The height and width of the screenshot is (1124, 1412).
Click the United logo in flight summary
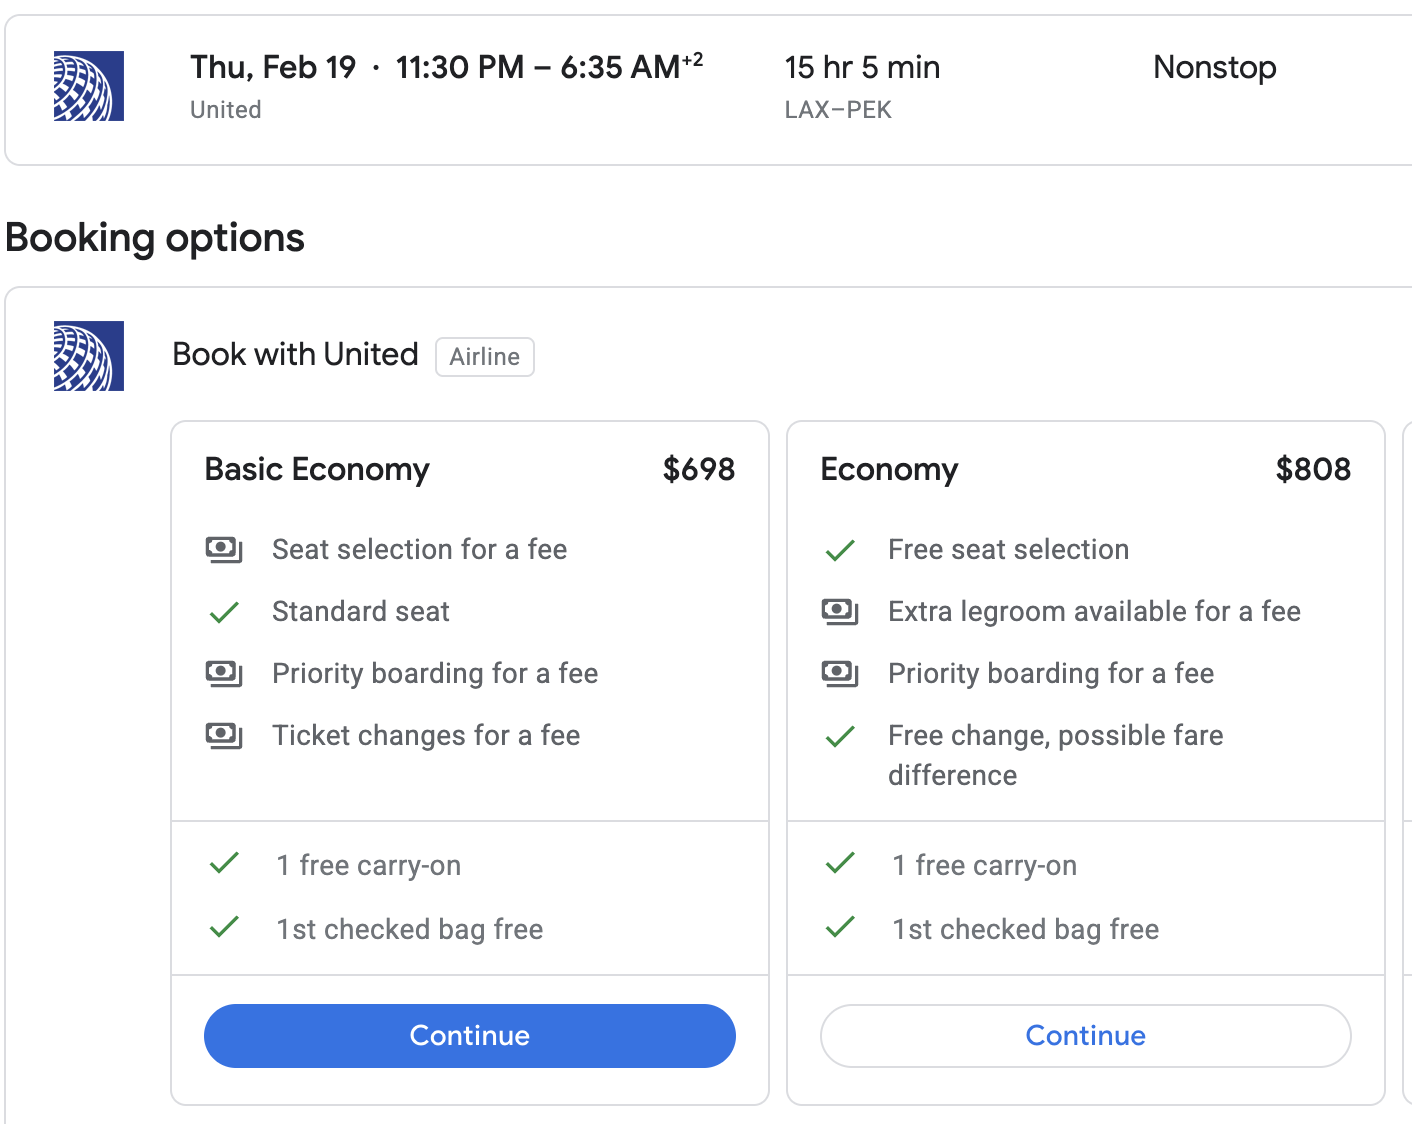click(89, 86)
